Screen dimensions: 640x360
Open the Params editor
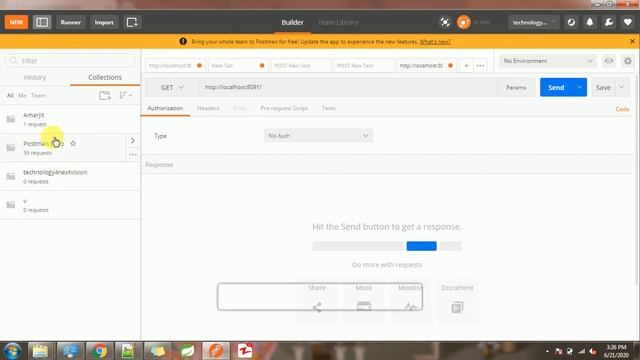pyautogui.click(x=516, y=87)
